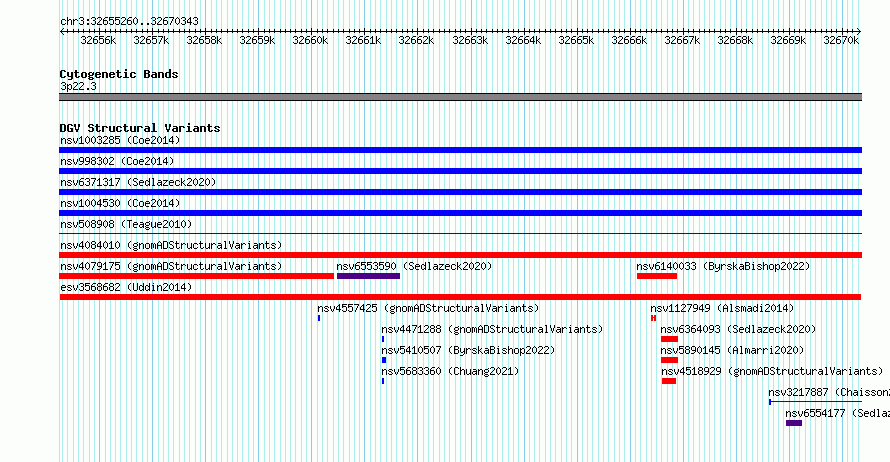Screen dimensions: 890x462
Task: Click the blue bar under nsv1004530
Action: [460, 213]
